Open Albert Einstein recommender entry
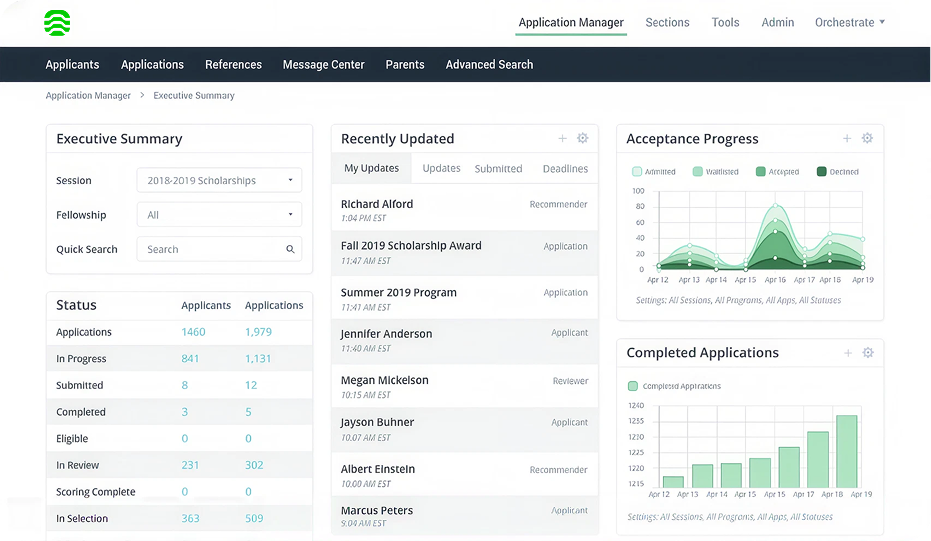The width and height of the screenshot is (931, 541). tap(464, 475)
